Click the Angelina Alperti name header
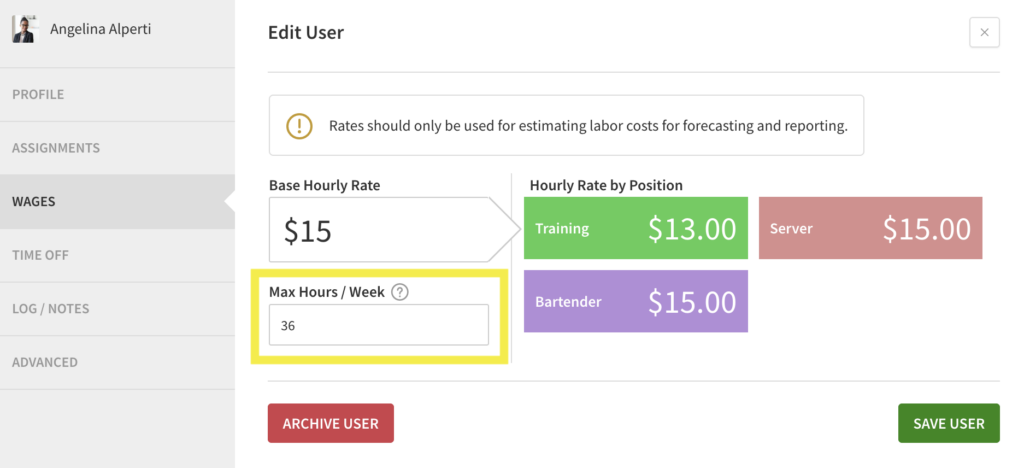 101,29
